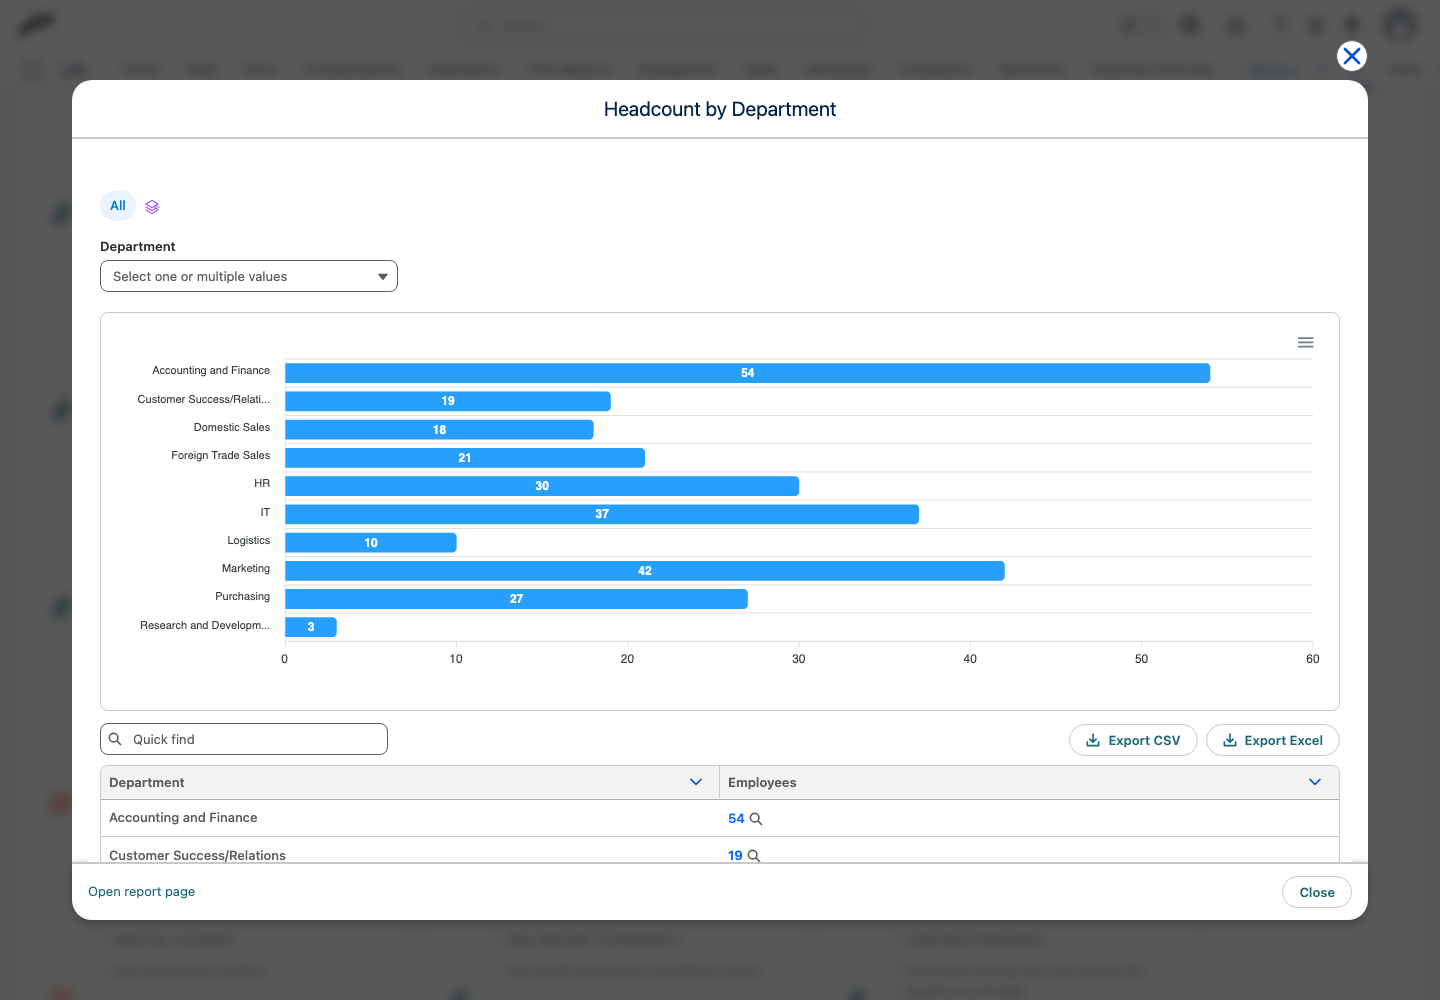Select the Customer Success bar showing 19
Image resolution: width=1440 pixels, height=1000 pixels.
click(448, 401)
